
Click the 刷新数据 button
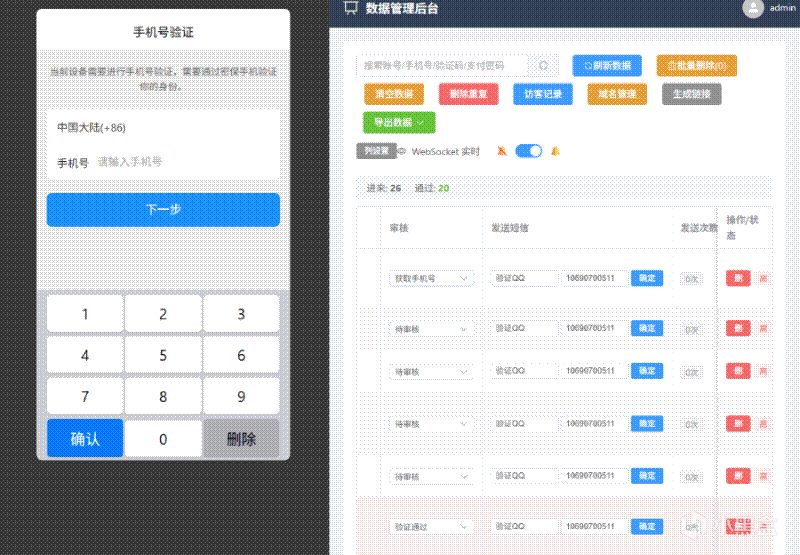(607, 66)
